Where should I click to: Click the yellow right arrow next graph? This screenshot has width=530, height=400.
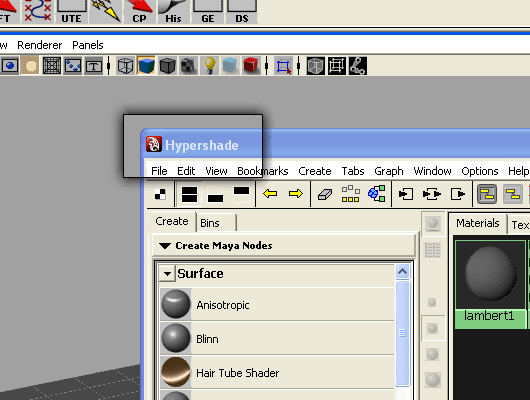pyautogui.click(x=296, y=194)
